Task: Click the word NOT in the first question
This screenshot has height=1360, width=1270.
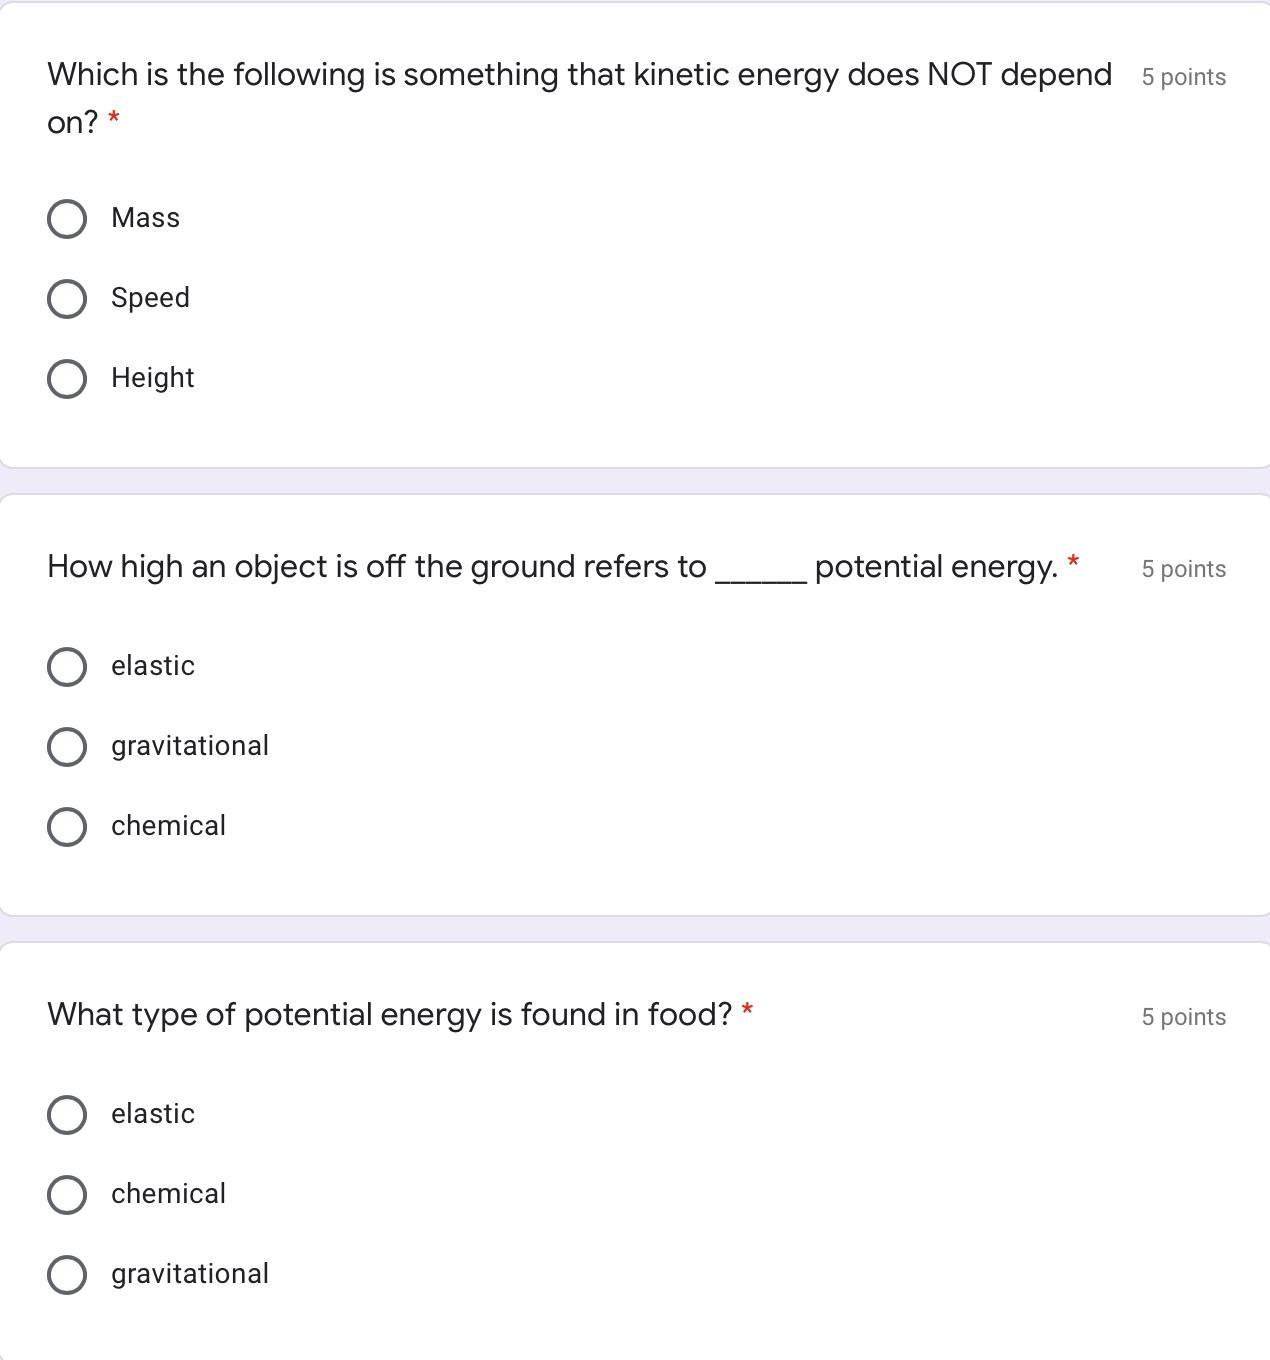Action: click(959, 75)
